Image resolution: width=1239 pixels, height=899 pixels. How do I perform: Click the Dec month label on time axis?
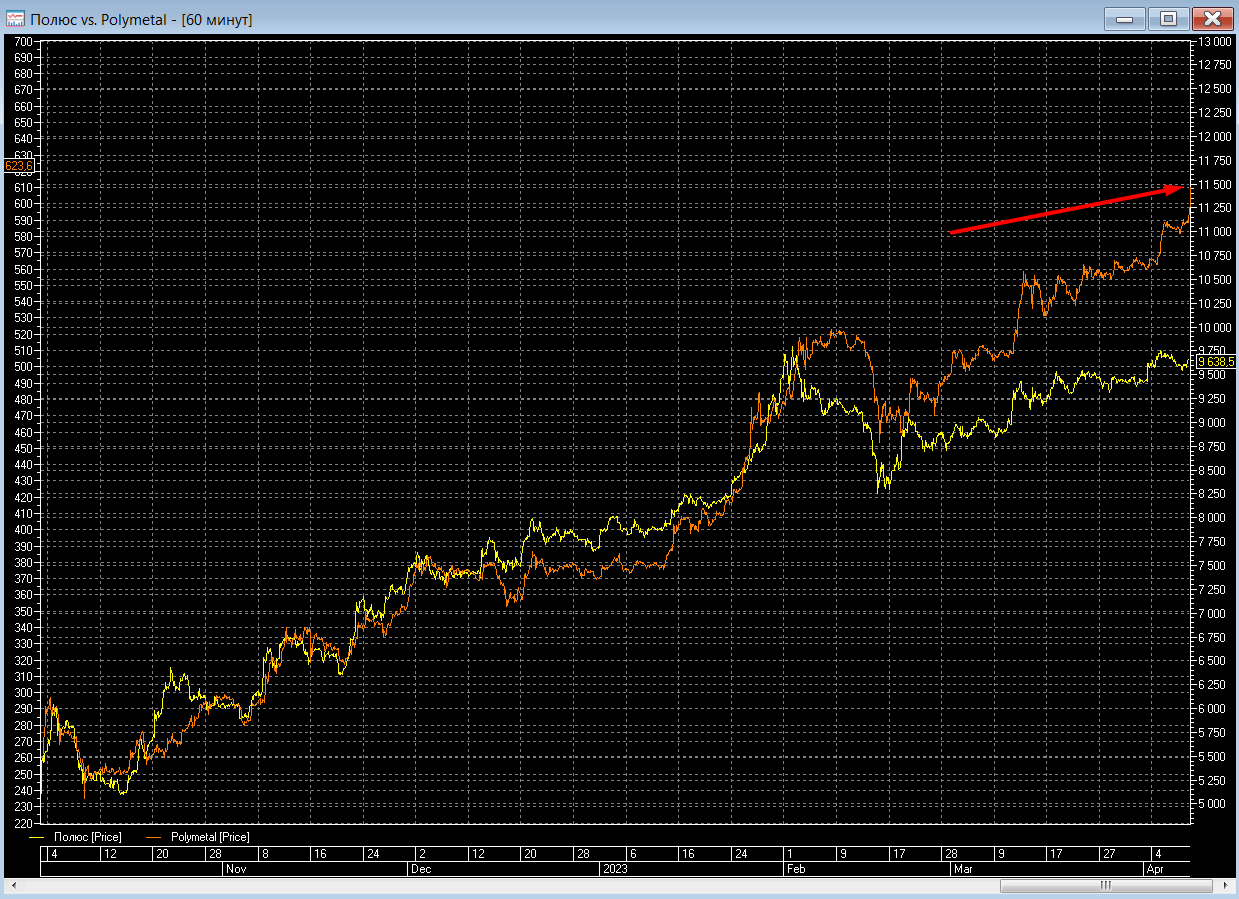pos(421,870)
